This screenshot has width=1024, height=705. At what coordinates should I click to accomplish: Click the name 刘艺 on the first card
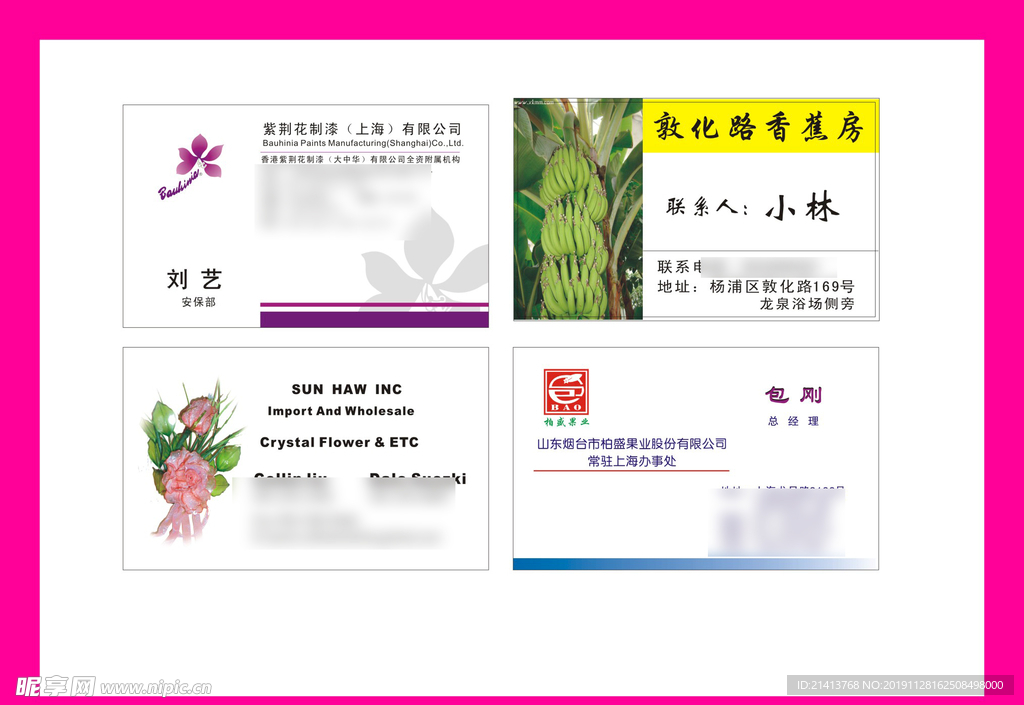click(195, 279)
